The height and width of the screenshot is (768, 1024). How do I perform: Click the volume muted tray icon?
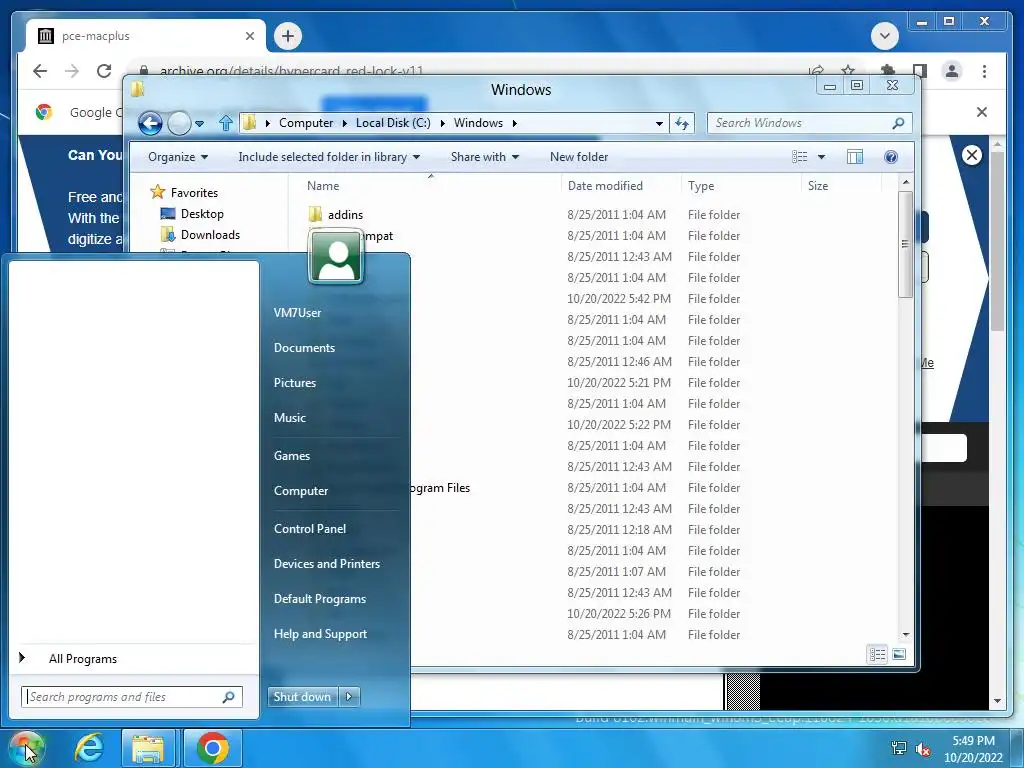923,748
